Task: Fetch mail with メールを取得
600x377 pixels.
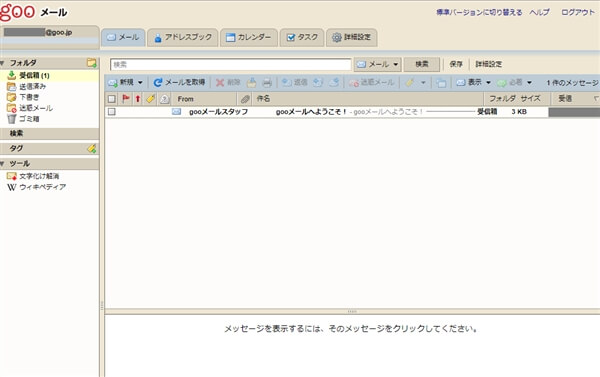Action: pos(179,82)
